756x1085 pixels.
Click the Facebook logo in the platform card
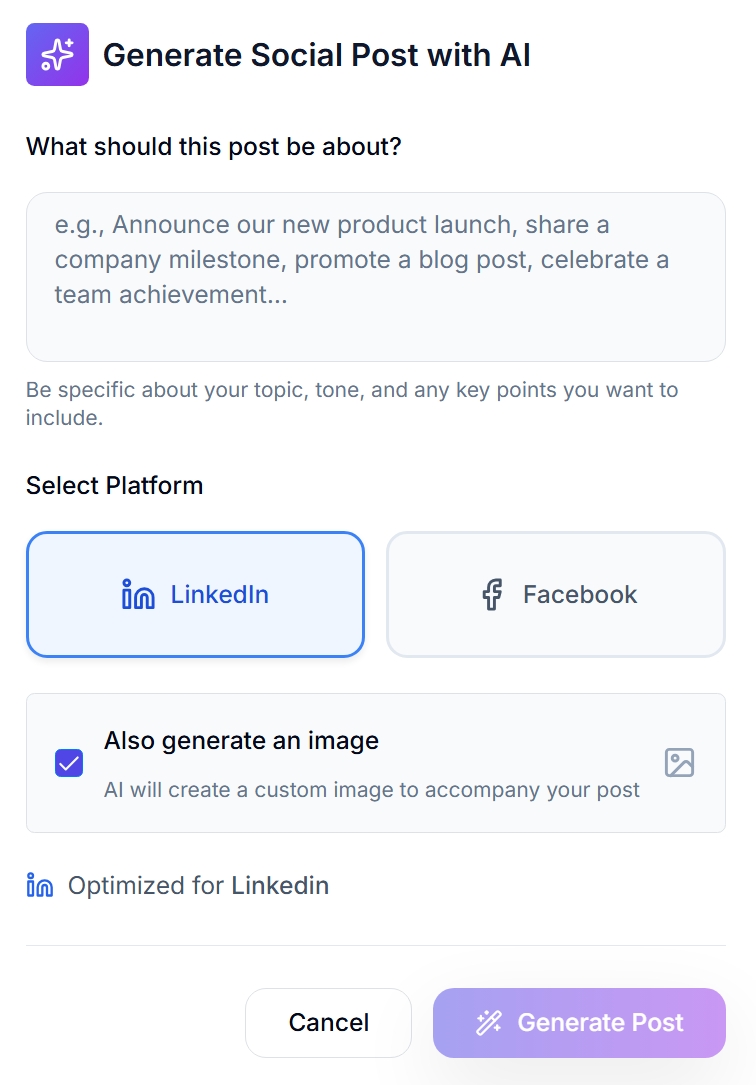pos(492,595)
